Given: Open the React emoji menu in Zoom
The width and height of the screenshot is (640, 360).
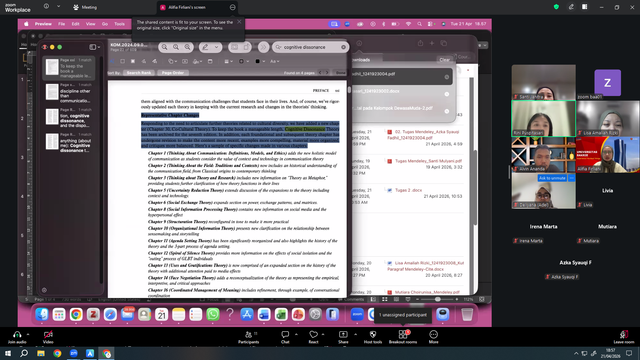Looking at the screenshot, I should (313, 337).
